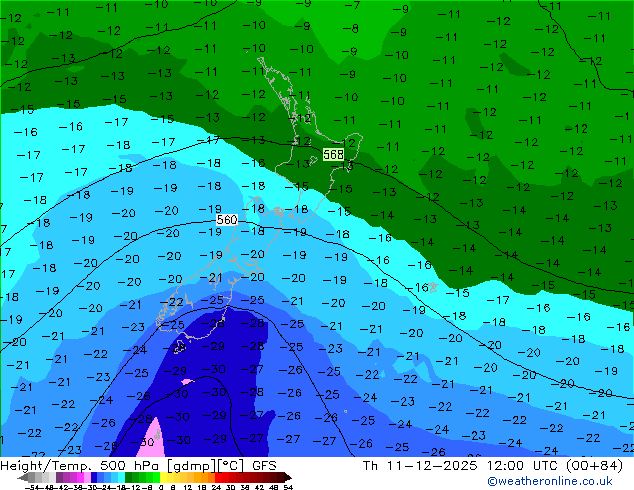Click the 568 contour height label
This screenshot has height=490, width=634.
point(334,154)
